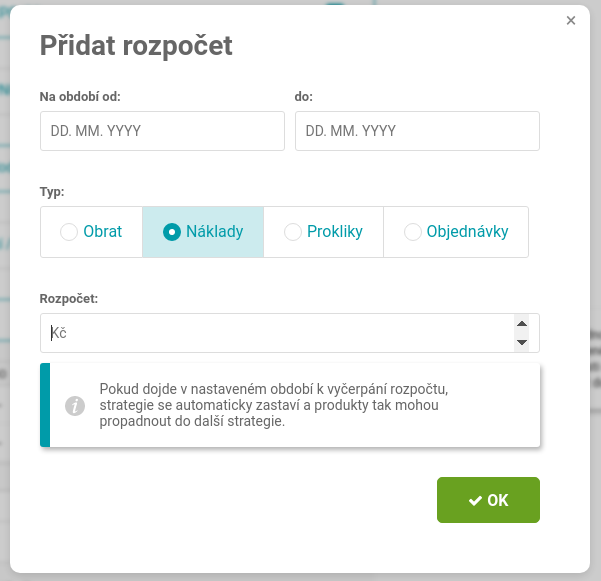Focus the 'Na období od' date field
Viewport: 601px width, 581px height.
point(162,131)
